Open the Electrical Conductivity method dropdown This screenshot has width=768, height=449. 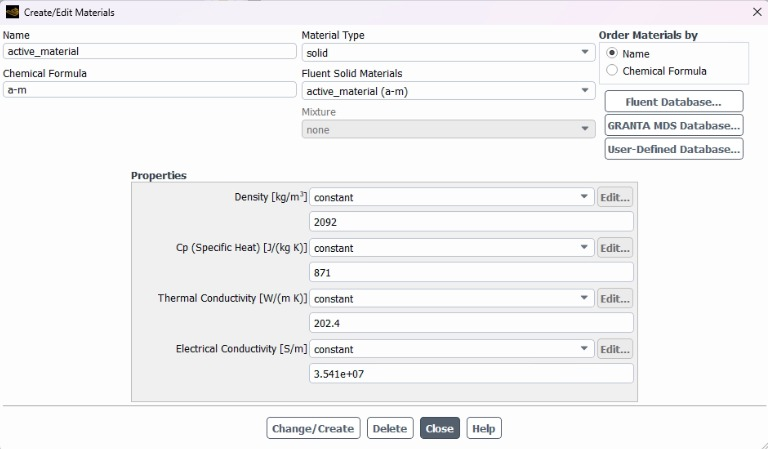pos(452,349)
